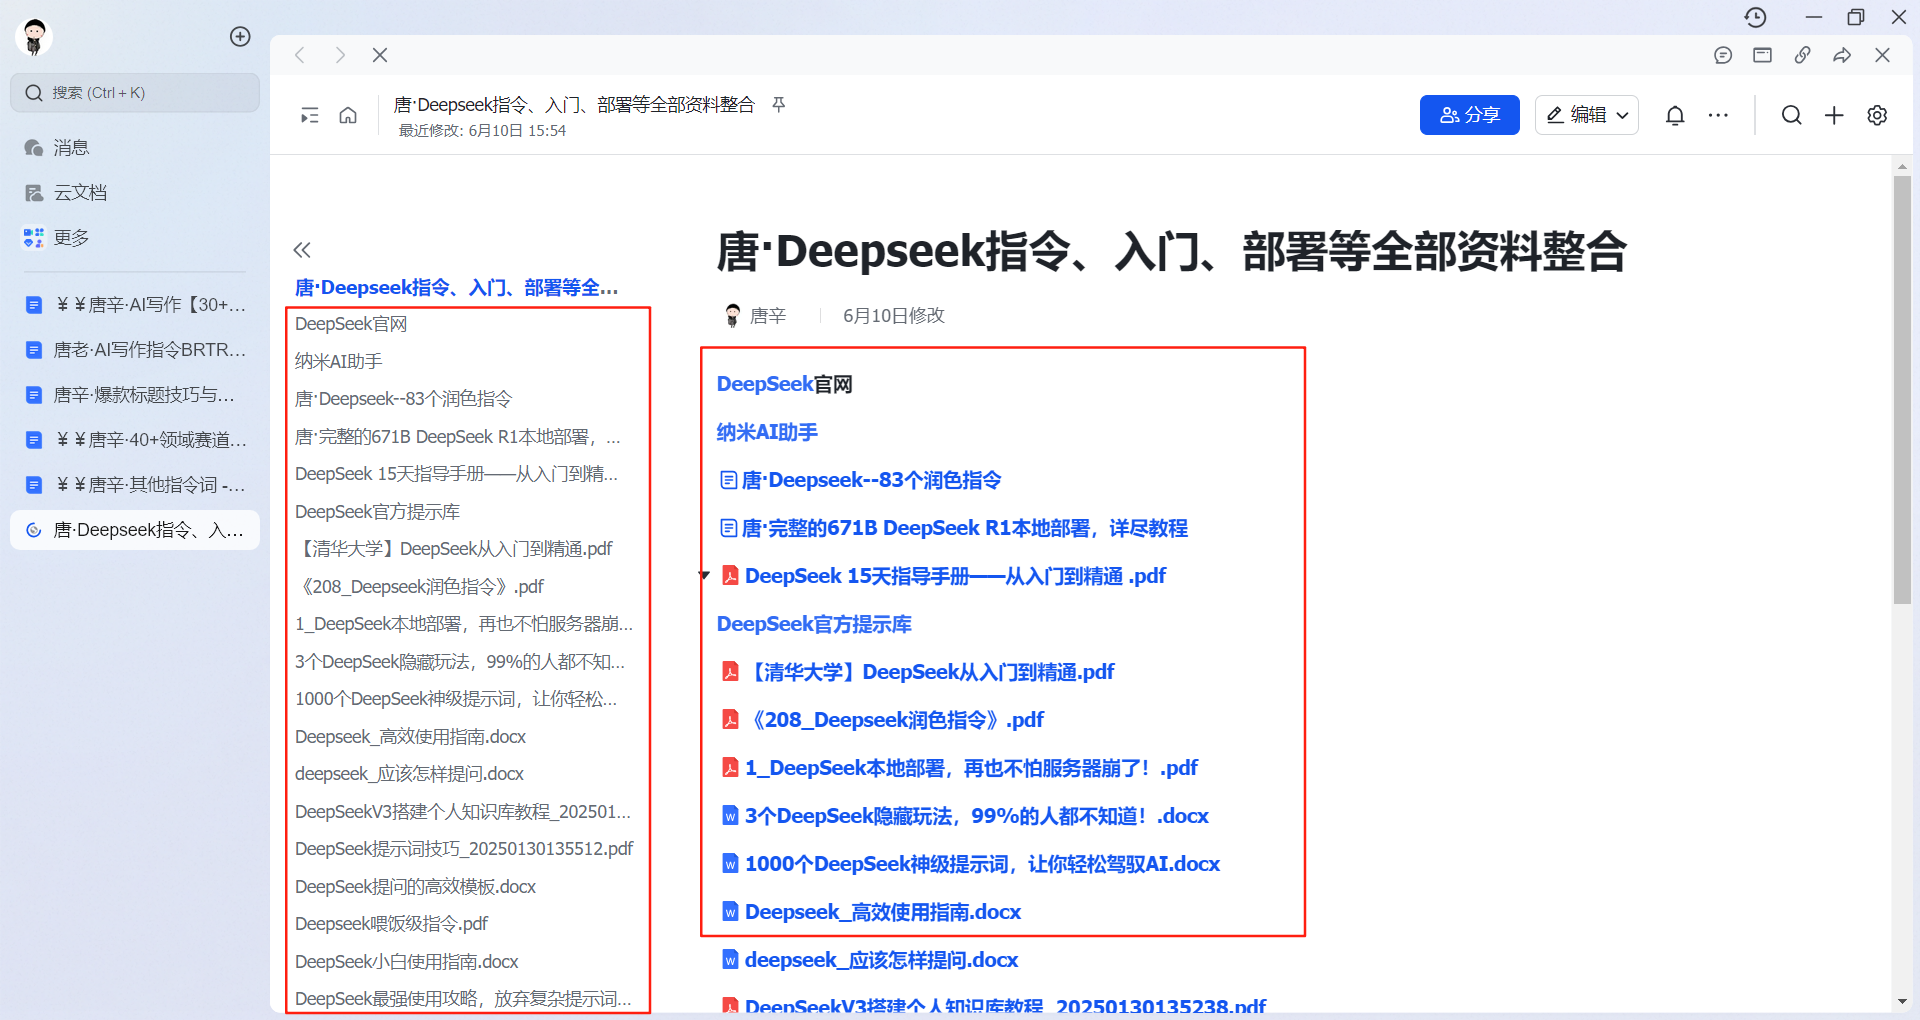The width and height of the screenshot is (1920, 1020).
Task: Collapse the outline with double chevron
Action: pyautogui.click(x=302, y=250)
